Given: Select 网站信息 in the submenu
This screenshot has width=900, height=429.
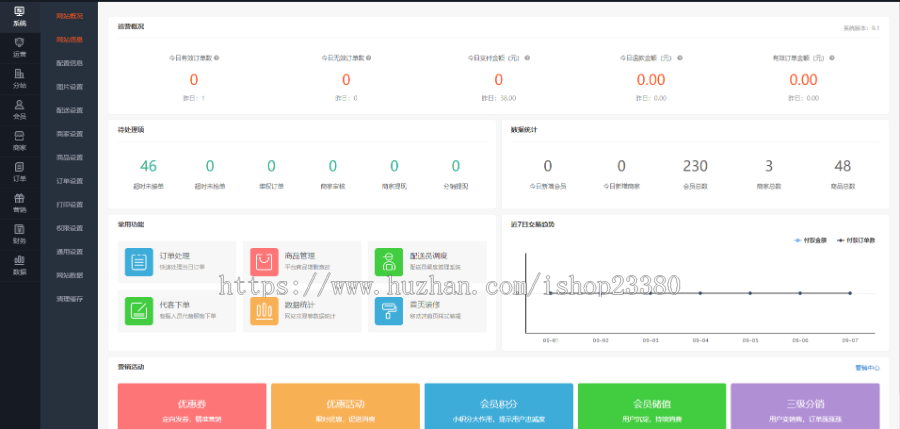Looking at the screenshot, I should [x=69, y=40].
